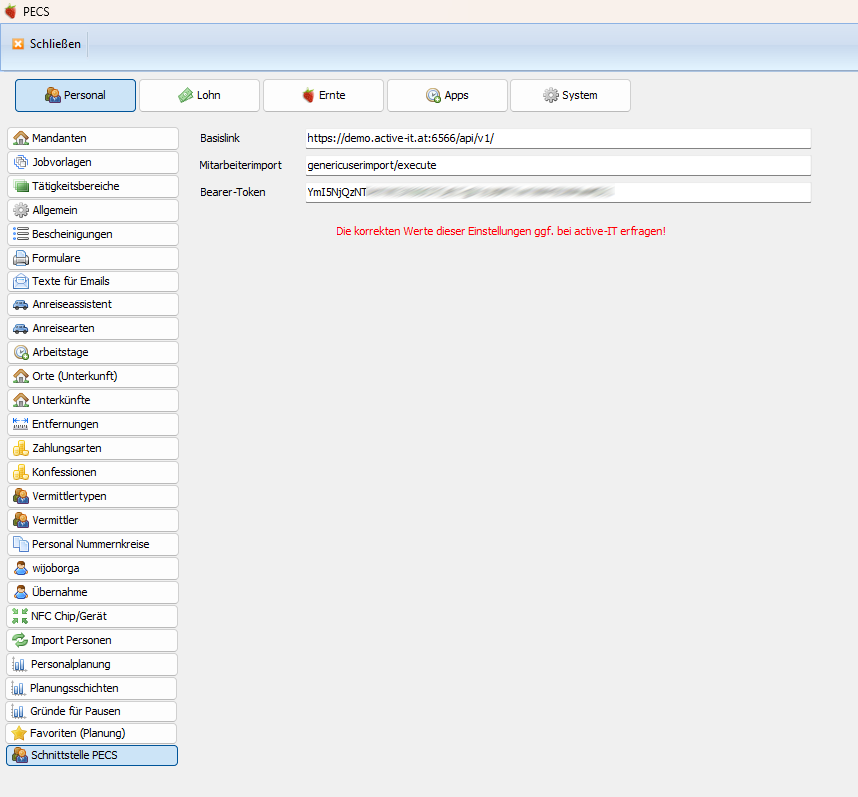Click the Formulare printer icon

pyautogui.click(x=20, y=258)
